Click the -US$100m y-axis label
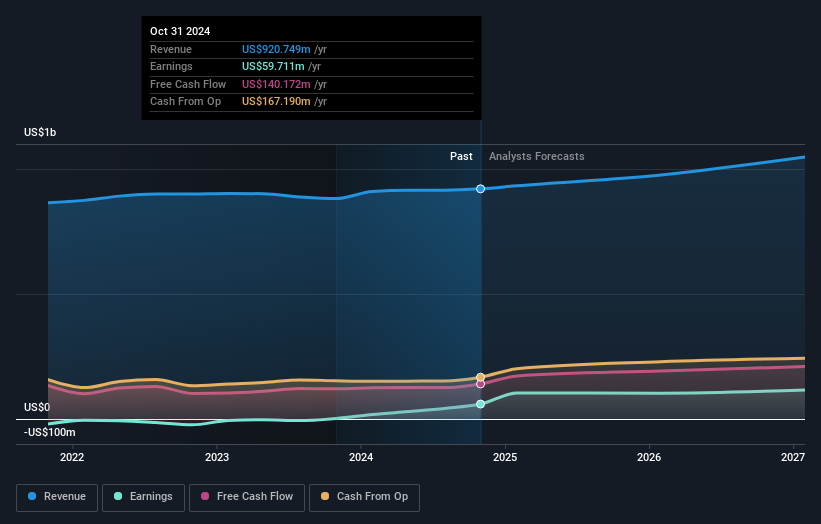The width and height of the screenshot is (821, 524). 50,432
